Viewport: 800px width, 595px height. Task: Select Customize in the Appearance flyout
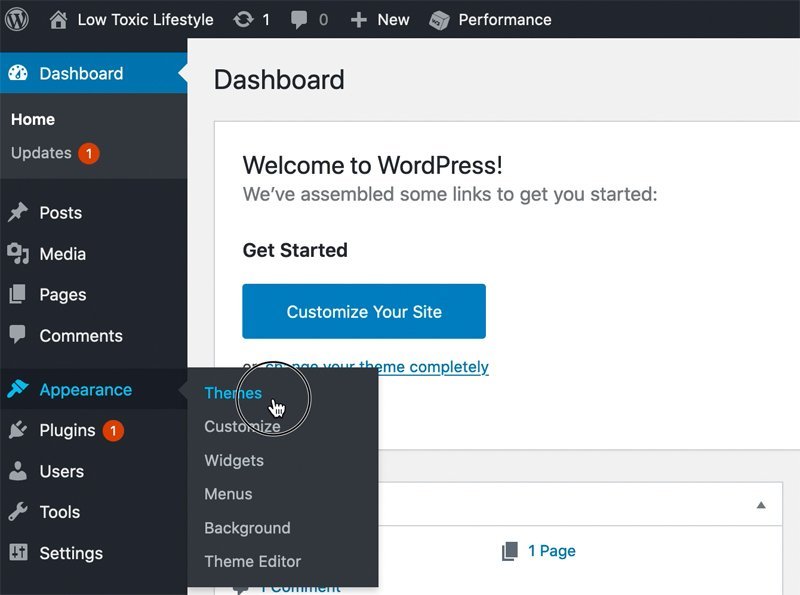pyautogui.click(x=242, y=427)
